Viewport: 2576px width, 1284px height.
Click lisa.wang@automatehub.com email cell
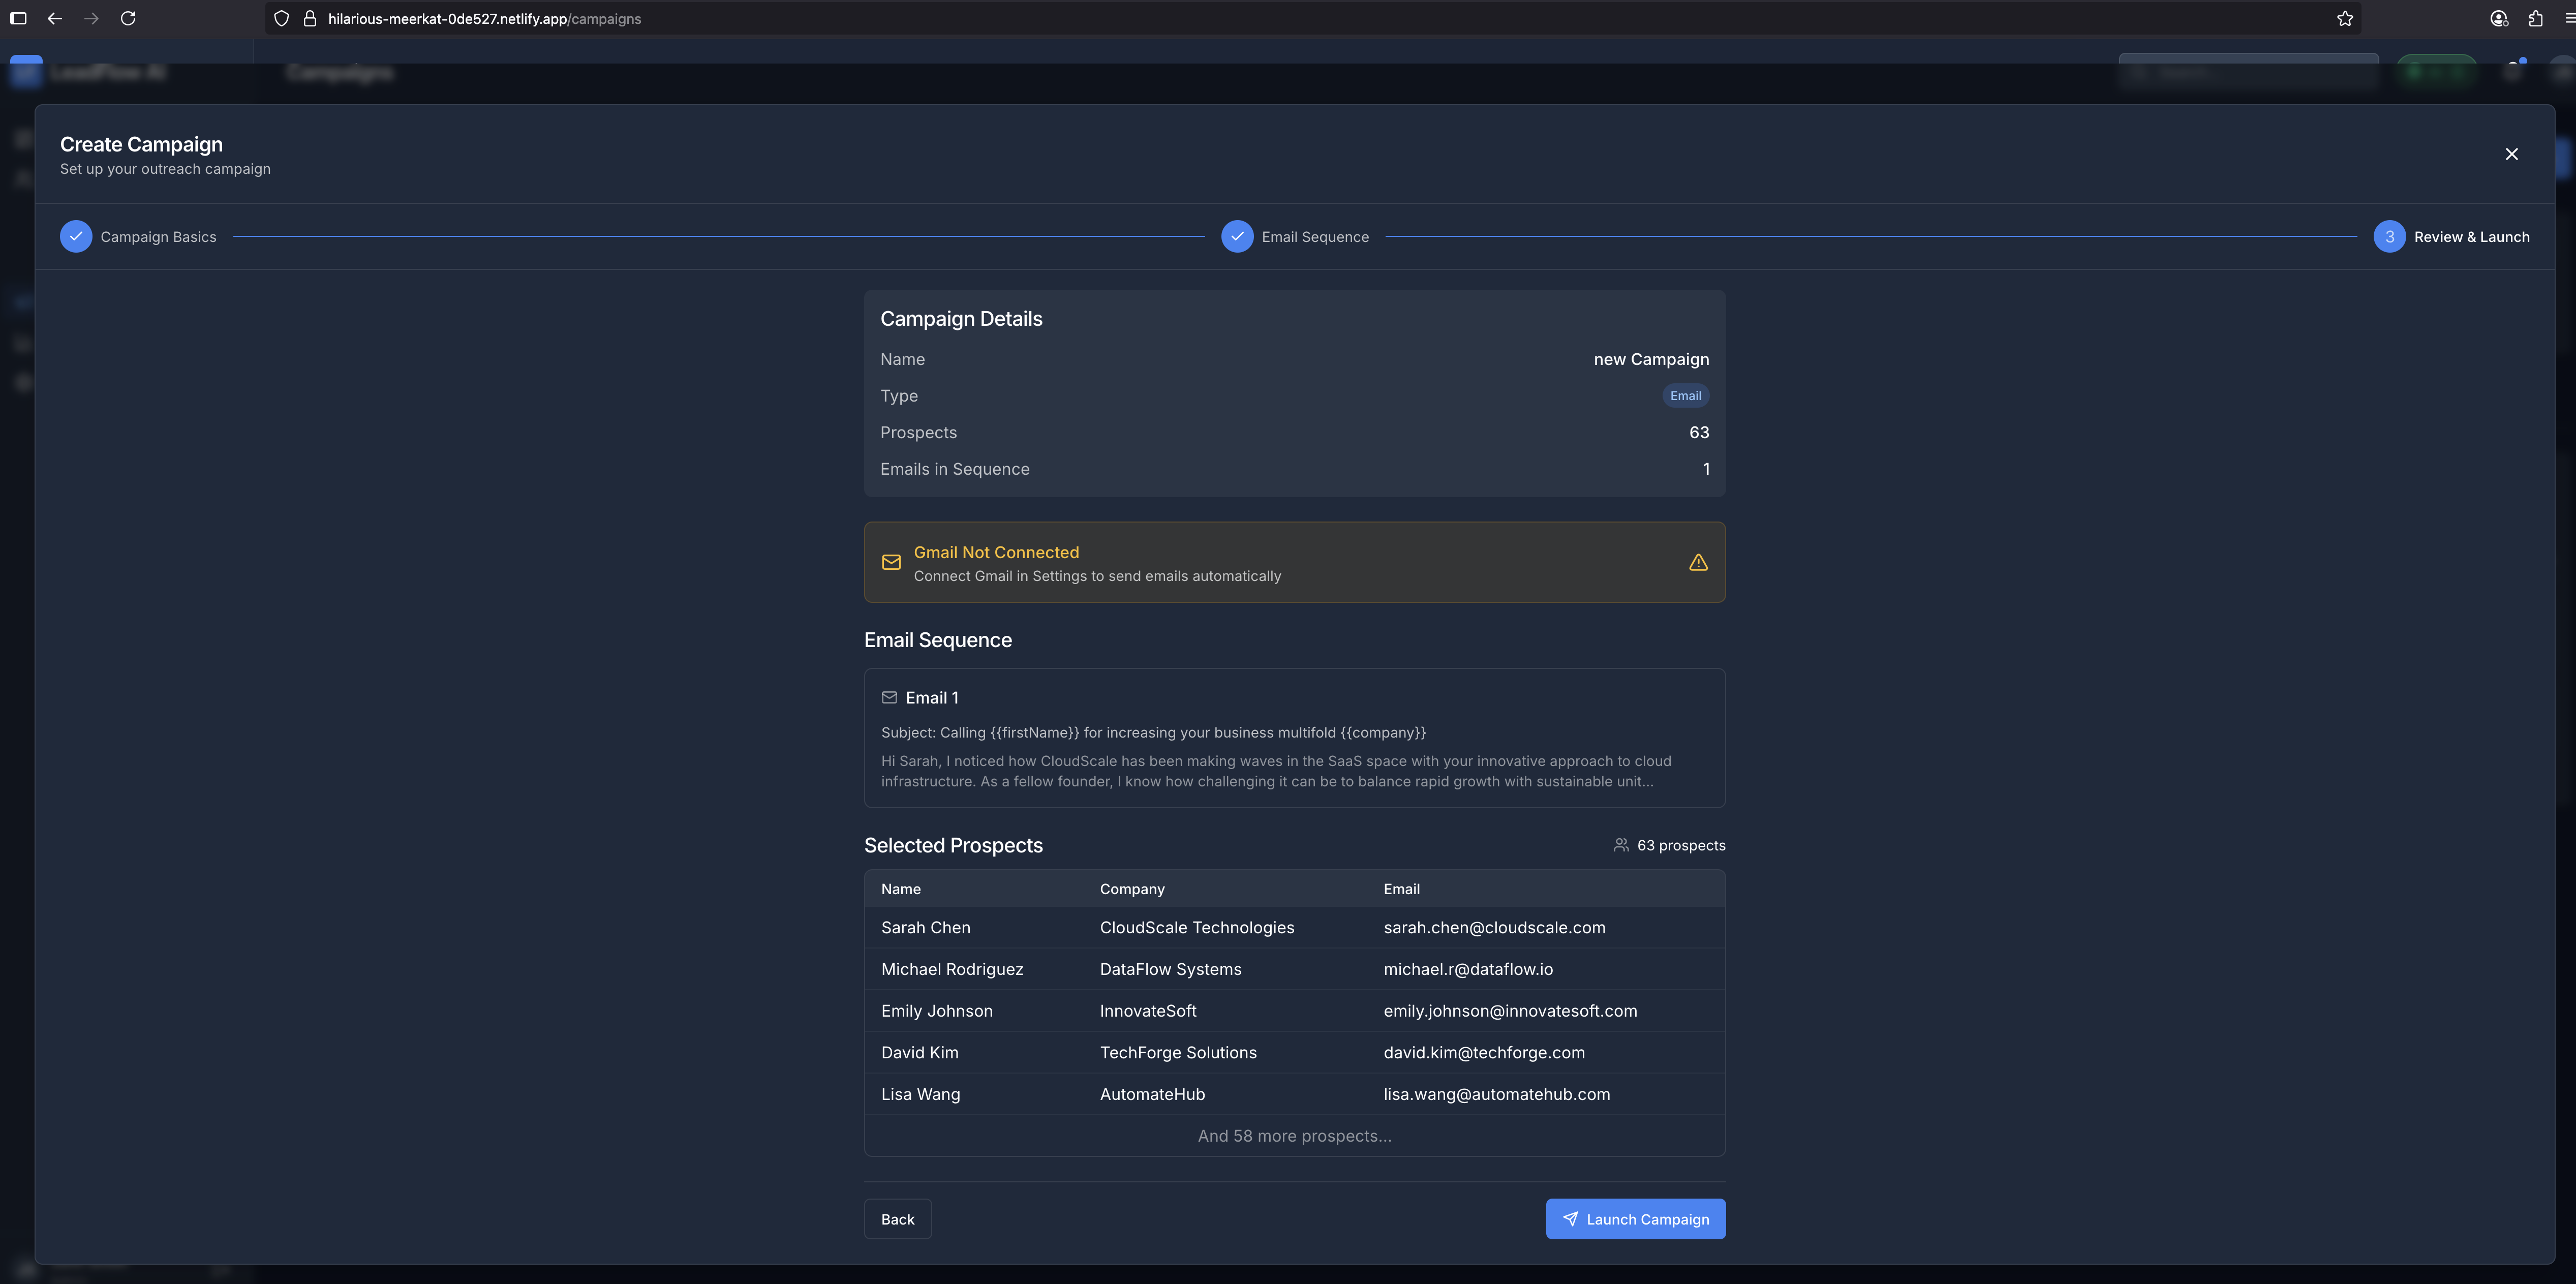[1496, 1094]
